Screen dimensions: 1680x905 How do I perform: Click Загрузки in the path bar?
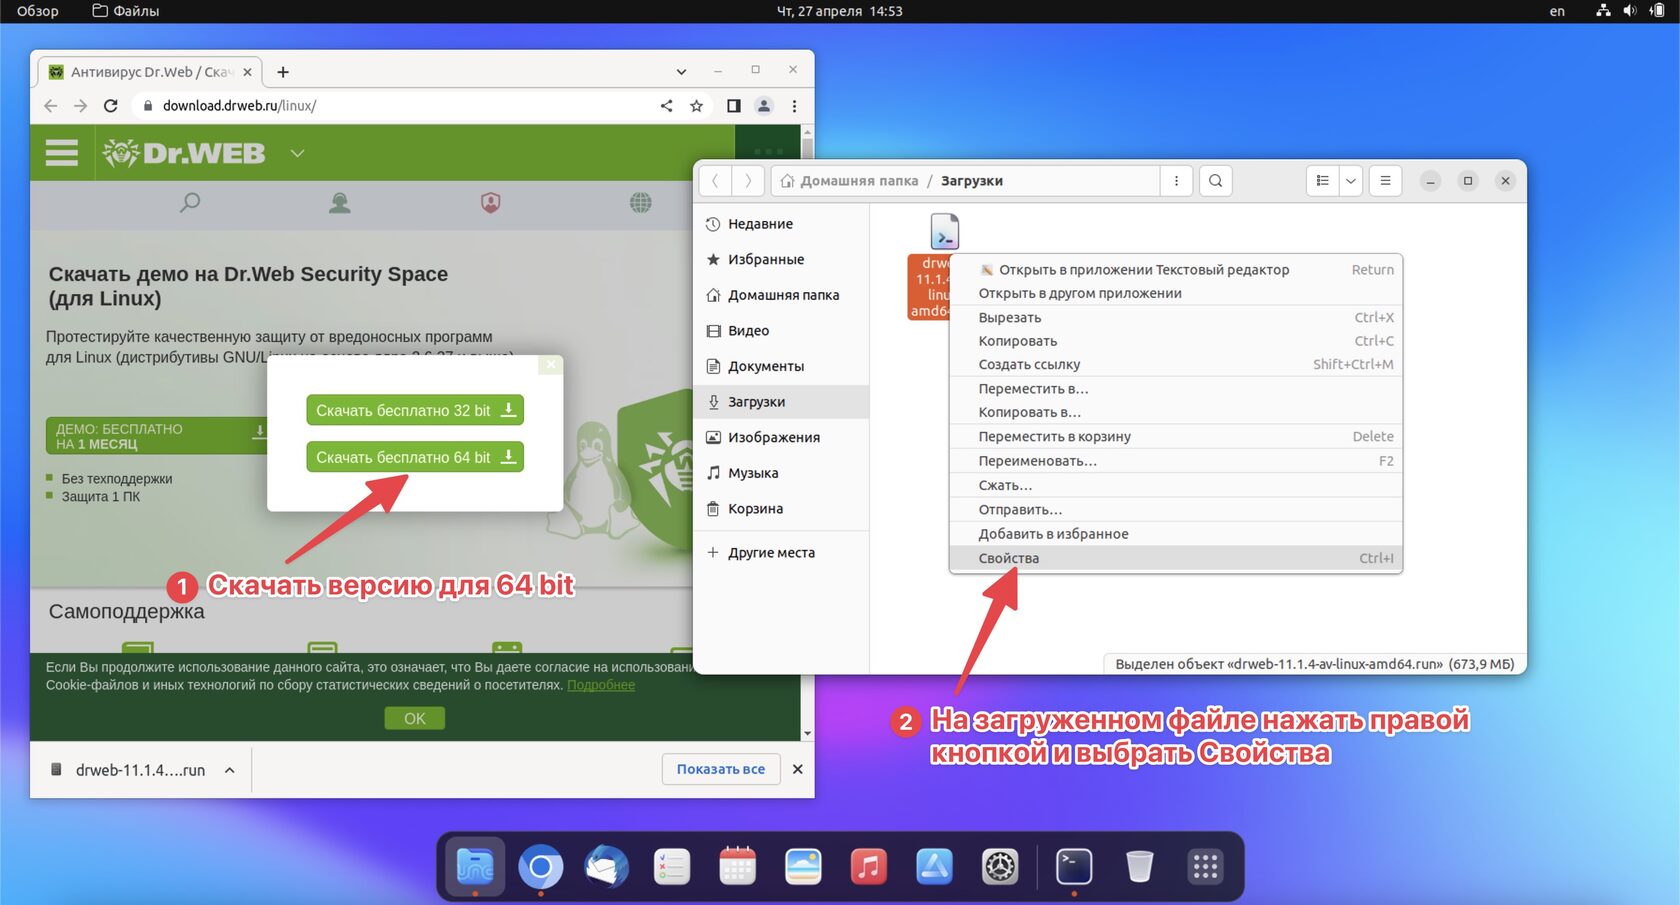coord(972,181)
